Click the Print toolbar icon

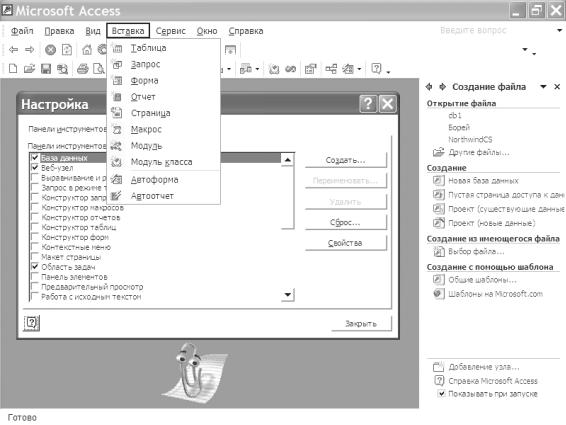(x=83, y=68)
